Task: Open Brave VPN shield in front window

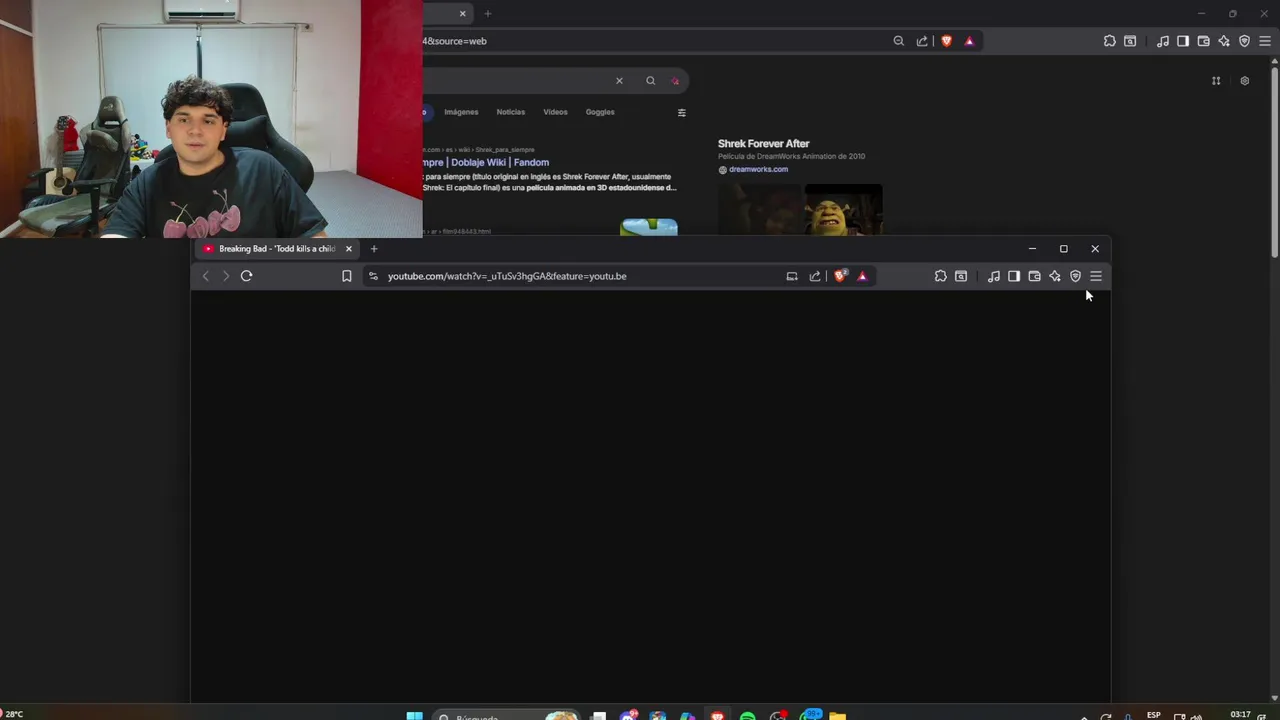Action: pos(1075,276)
